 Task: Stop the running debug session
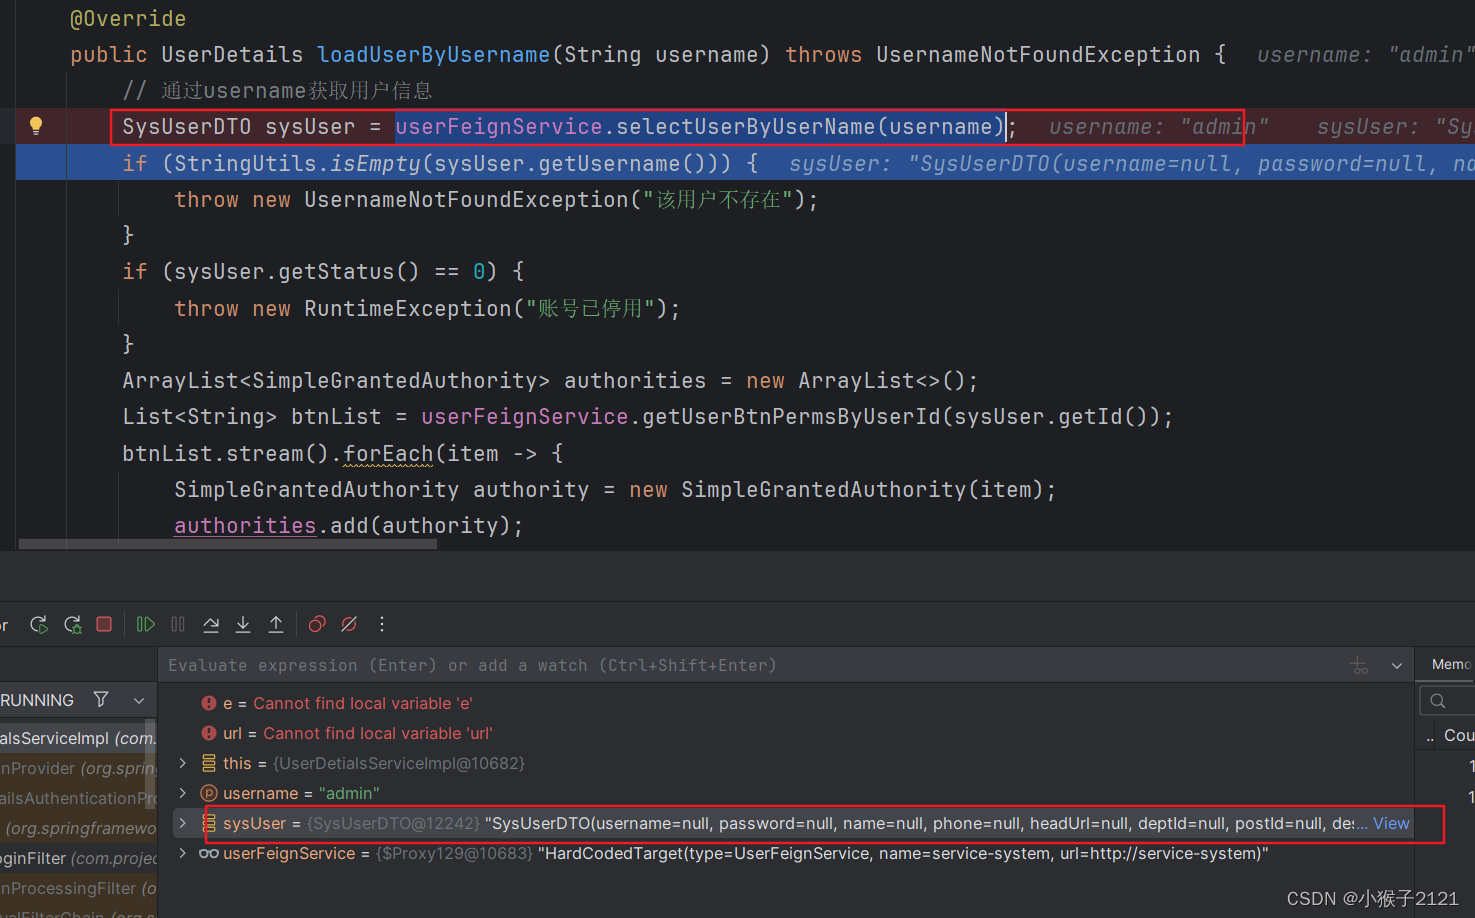(x=104, y=624)
